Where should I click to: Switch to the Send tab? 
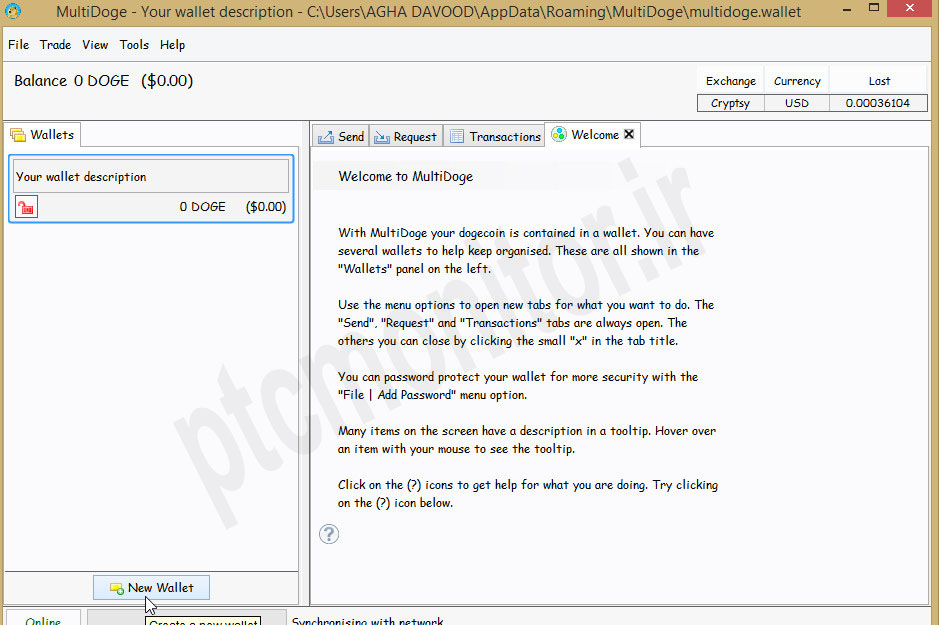tap(340, 136)
